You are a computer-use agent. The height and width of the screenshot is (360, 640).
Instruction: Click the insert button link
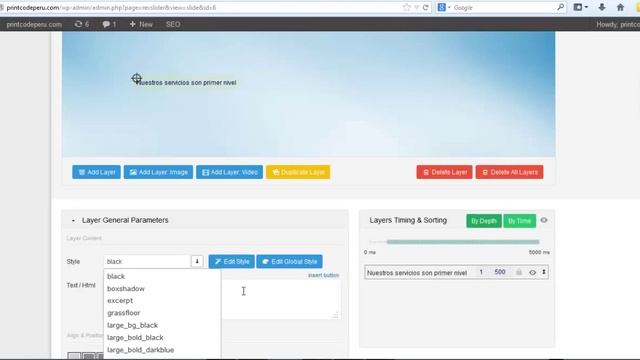coord(323,276)
